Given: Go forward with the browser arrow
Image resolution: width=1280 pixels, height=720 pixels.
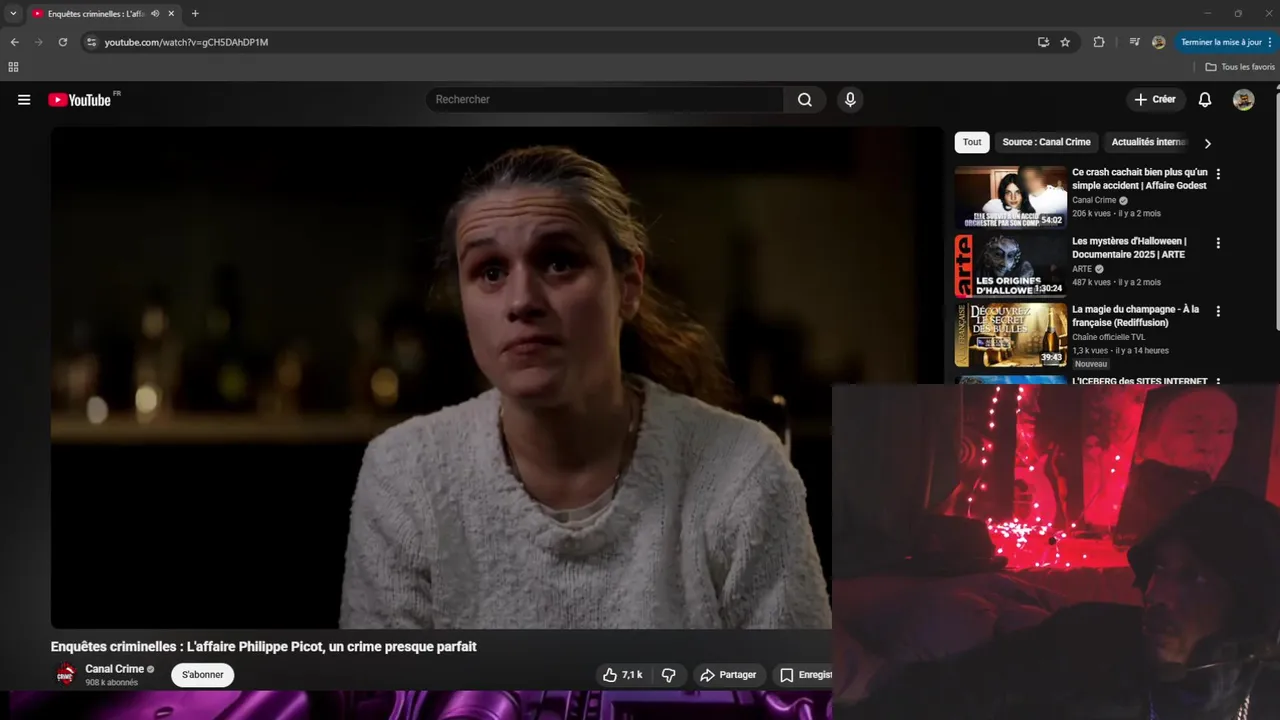Looking at the screenshot, I should pos(38,42).
